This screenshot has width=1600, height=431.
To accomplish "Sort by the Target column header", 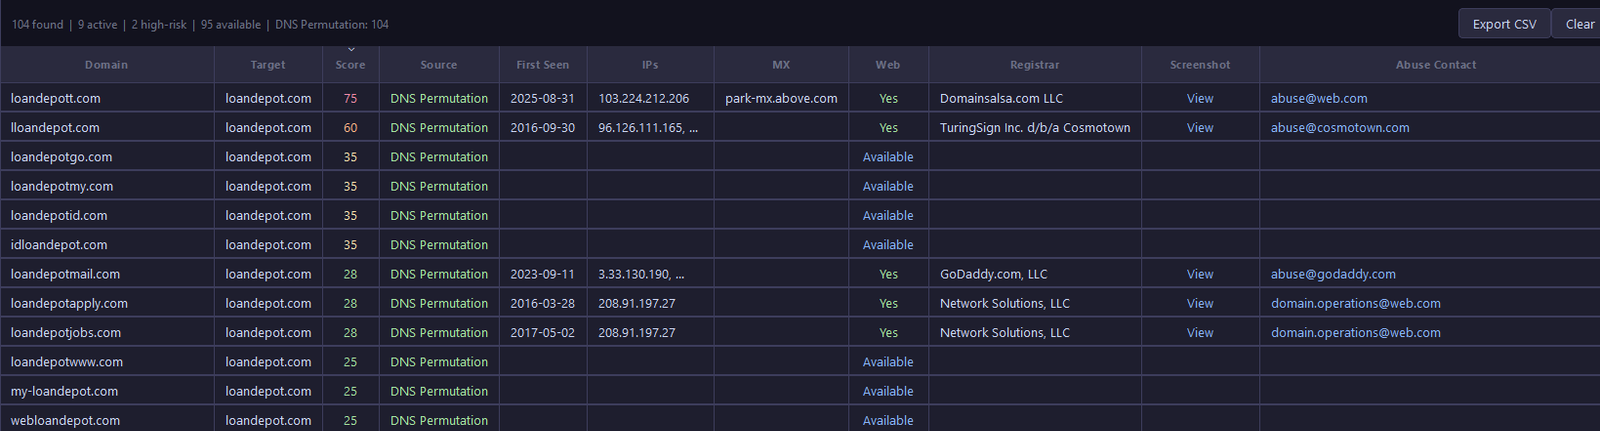I will 268,64.
